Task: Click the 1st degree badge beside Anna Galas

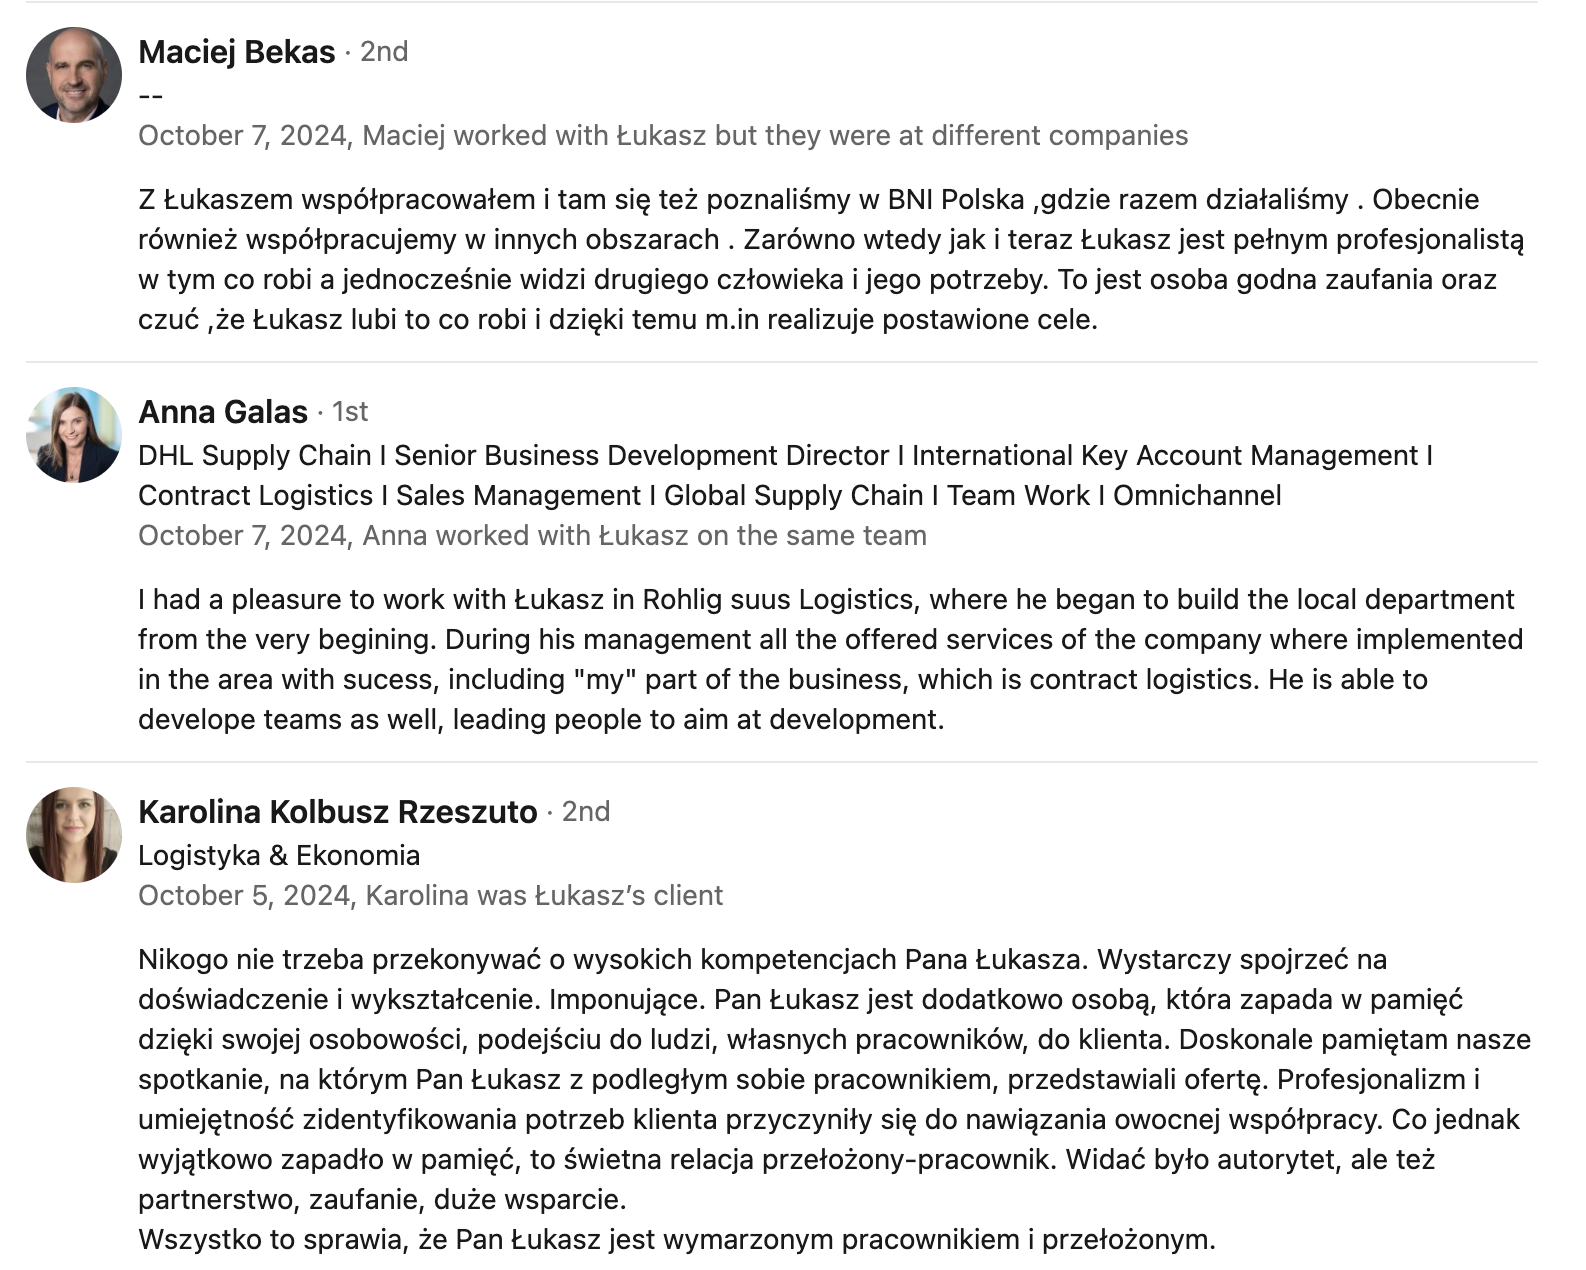Action: (350, 412)
